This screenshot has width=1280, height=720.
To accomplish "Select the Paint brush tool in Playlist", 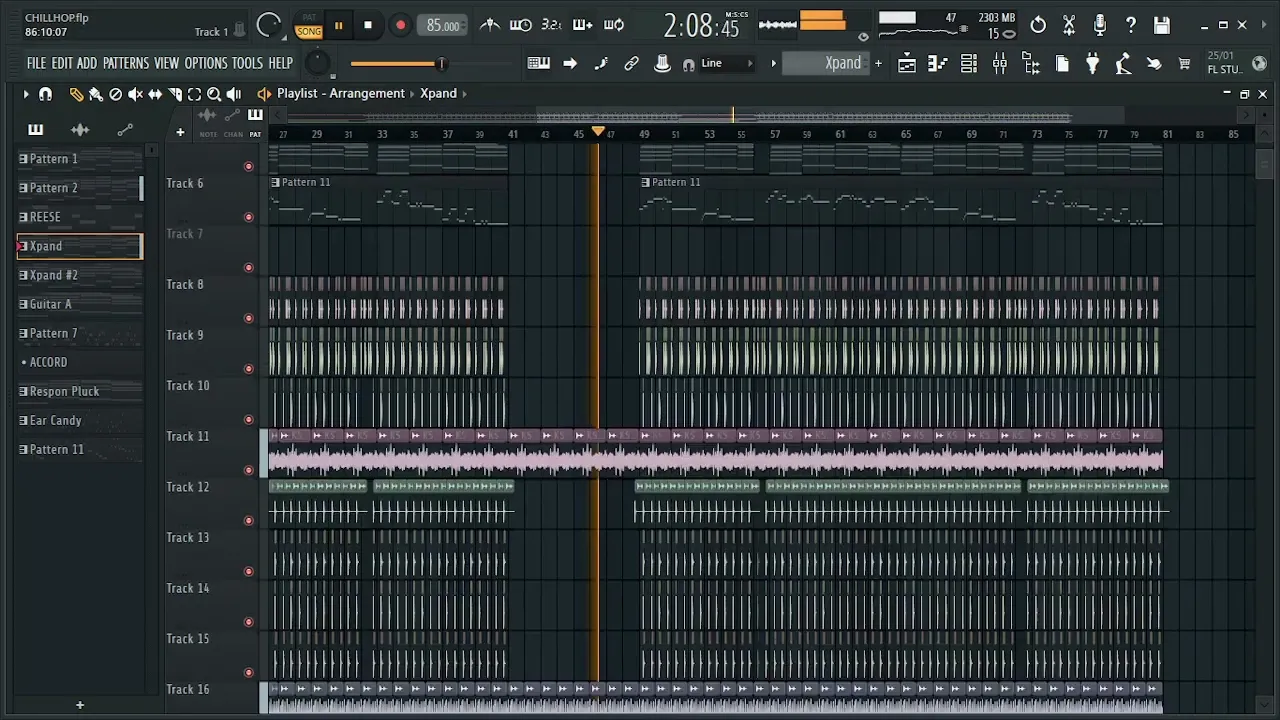I will 96,94.
